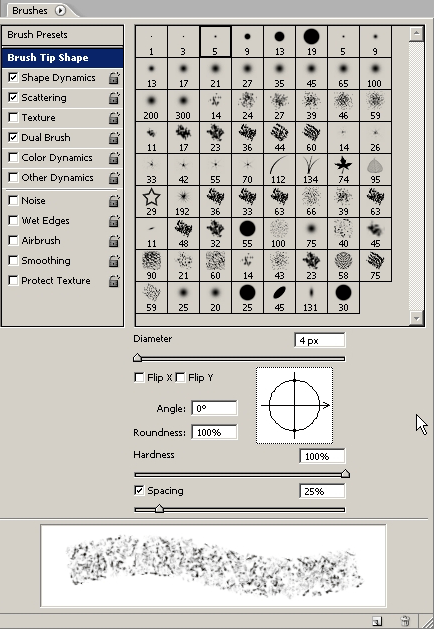Click the Angle input field

click(x=214, y=408)
